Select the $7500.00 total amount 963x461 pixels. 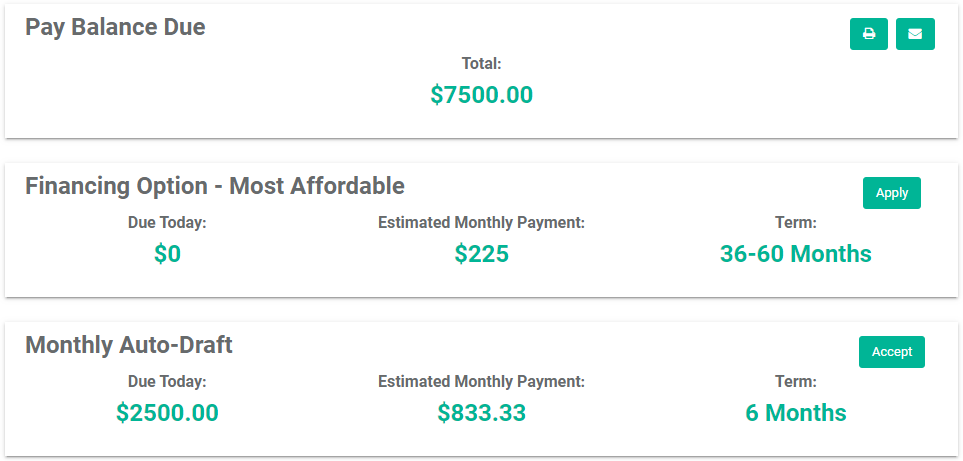coord(482,95)
